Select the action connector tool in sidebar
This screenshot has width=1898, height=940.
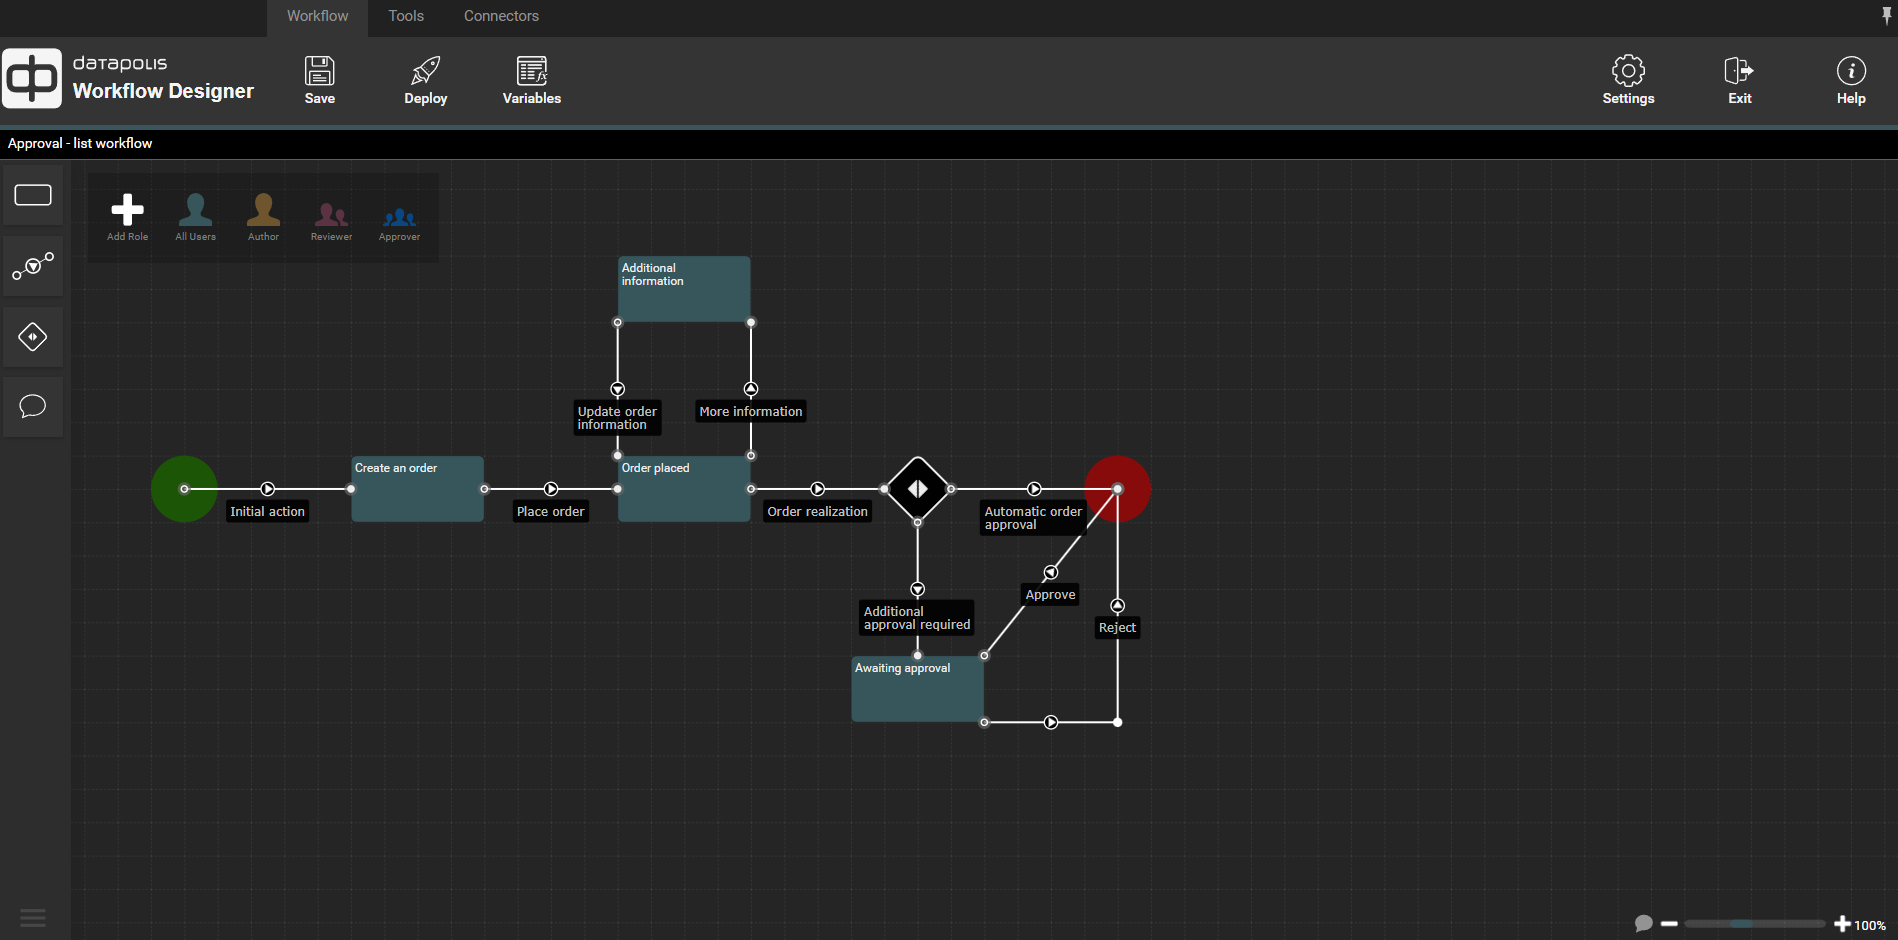33,266
